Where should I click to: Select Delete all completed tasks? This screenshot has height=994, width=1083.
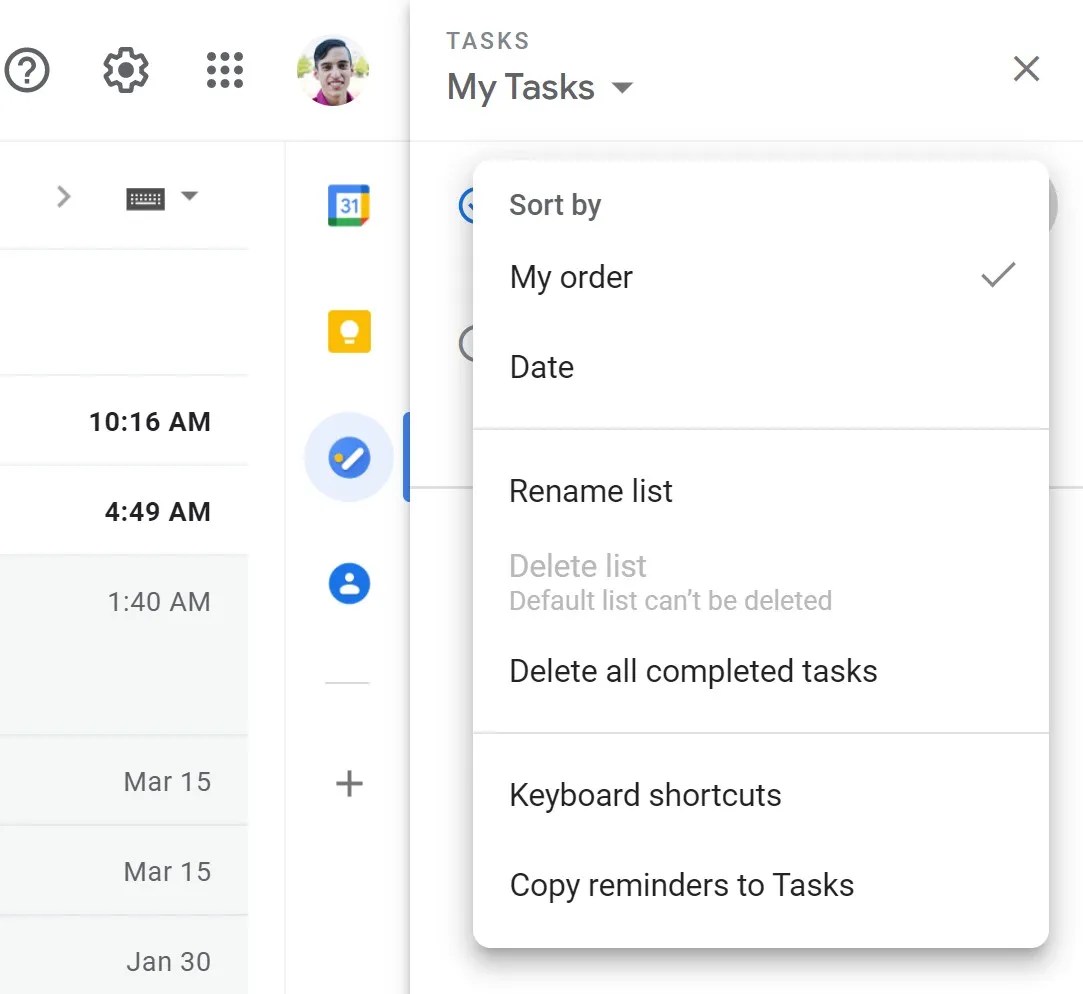pyautogui.click(x=693, y=671)
